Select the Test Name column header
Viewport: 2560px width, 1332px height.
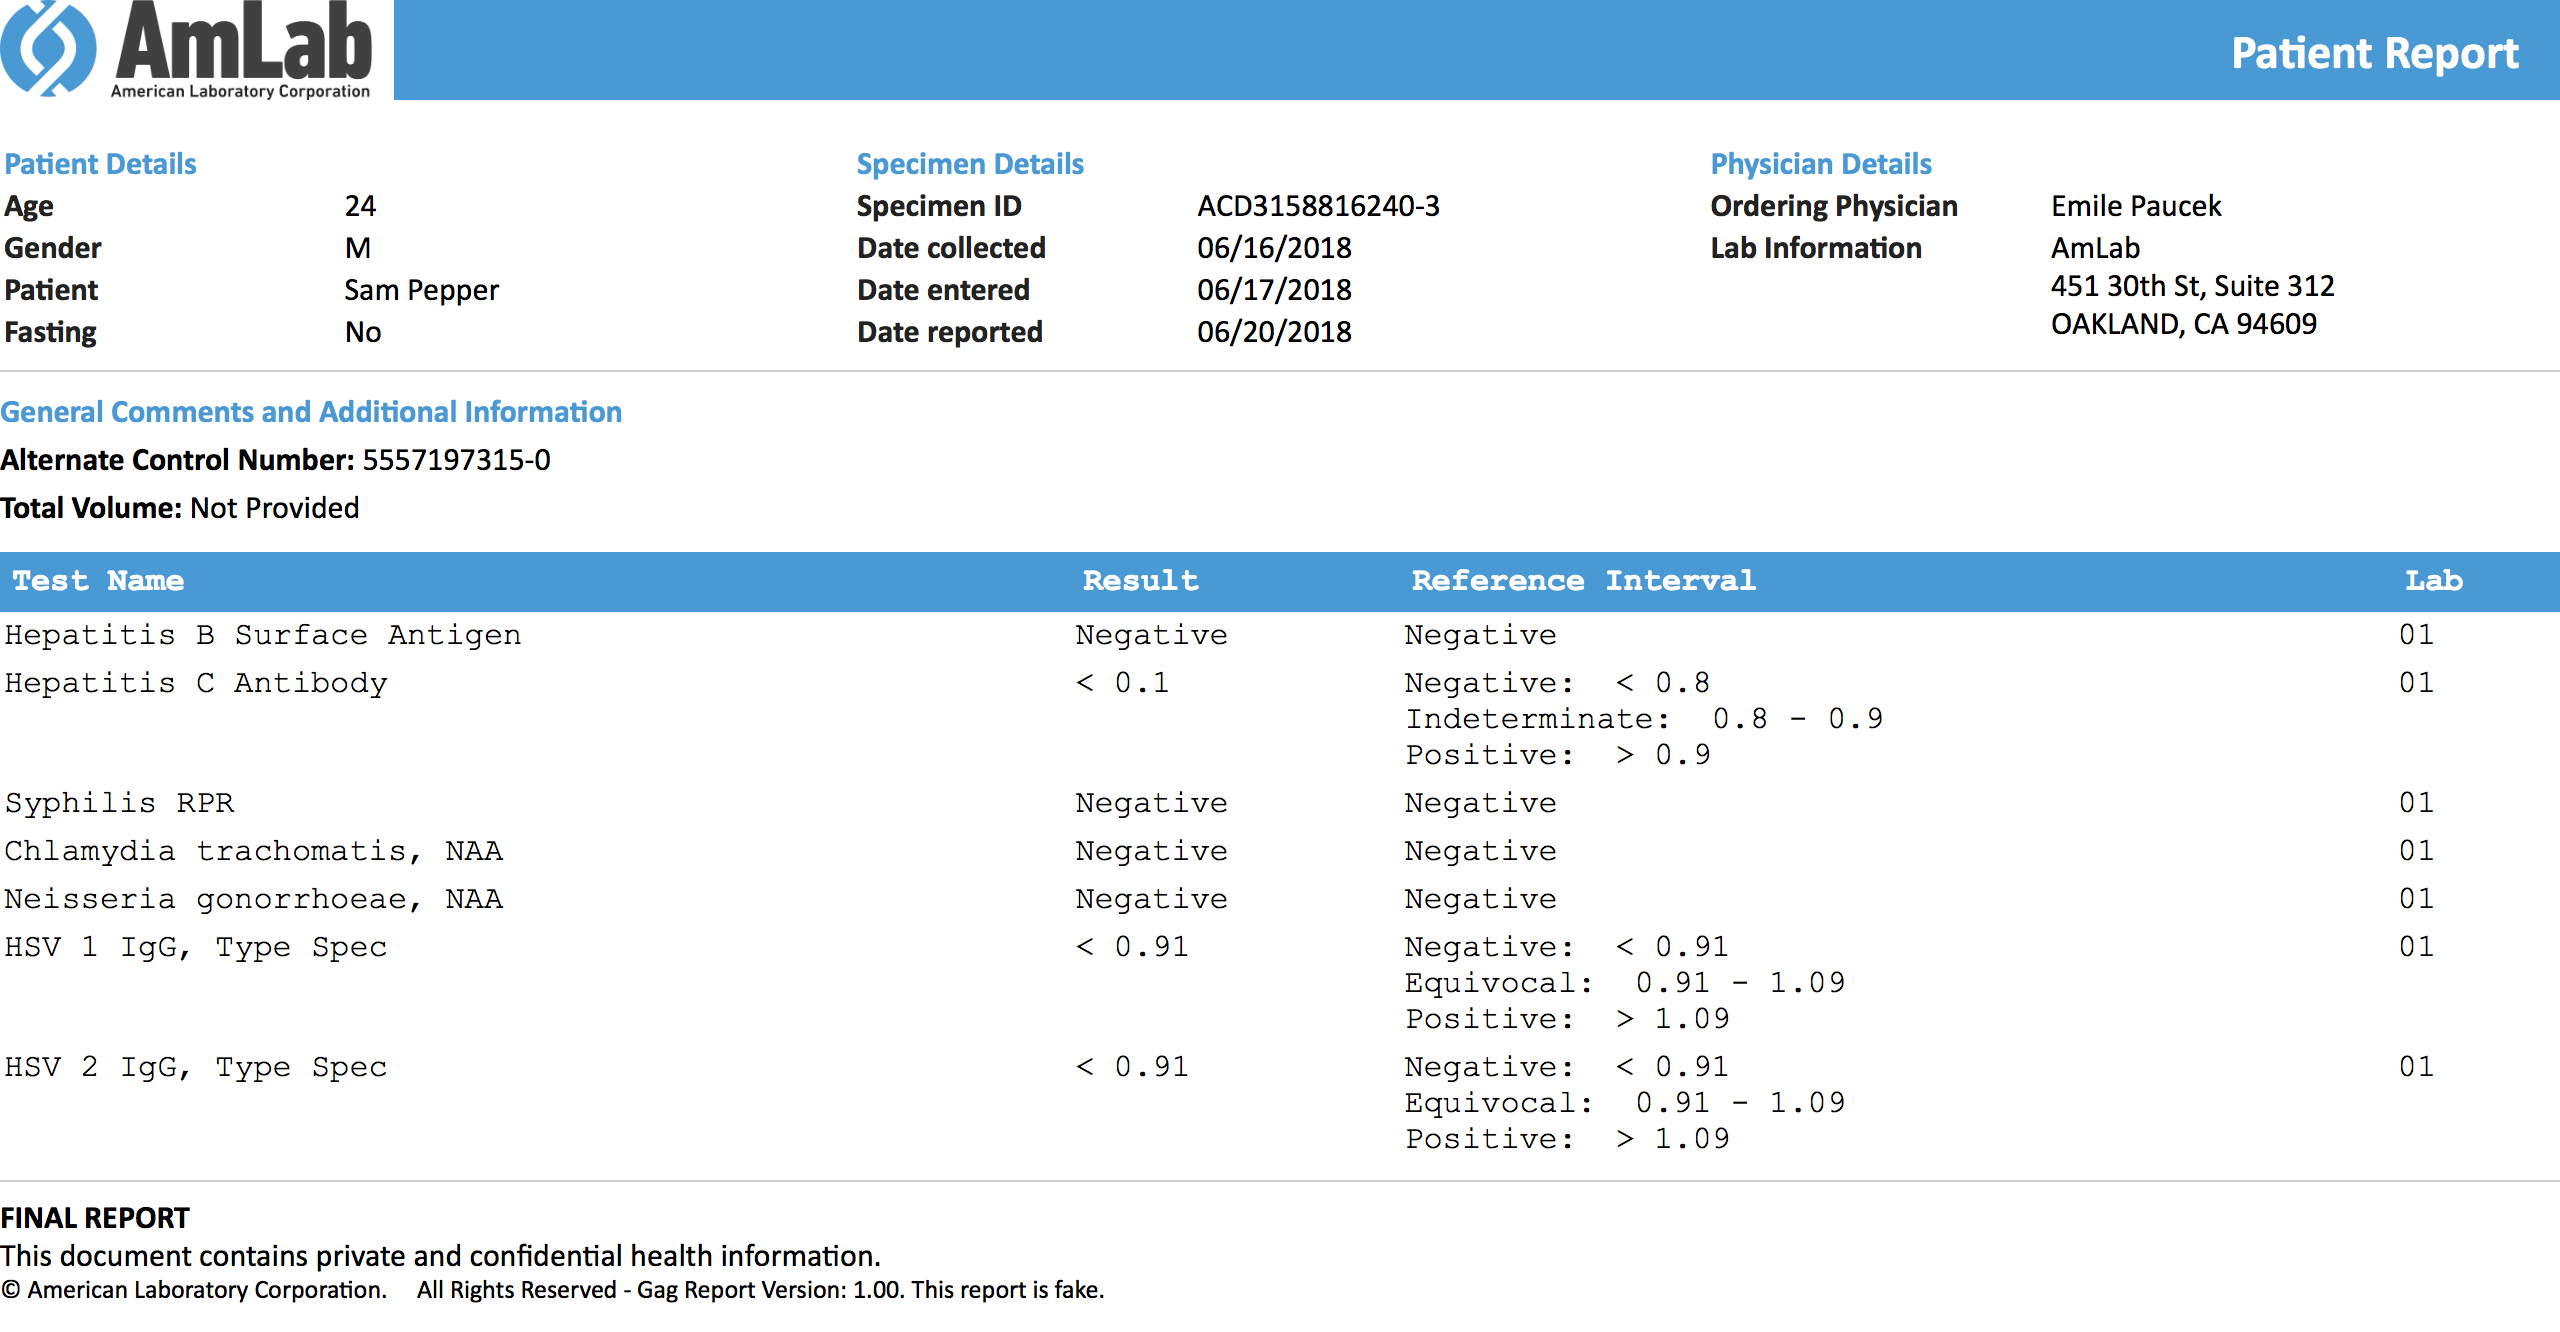[x=98, y=581]
